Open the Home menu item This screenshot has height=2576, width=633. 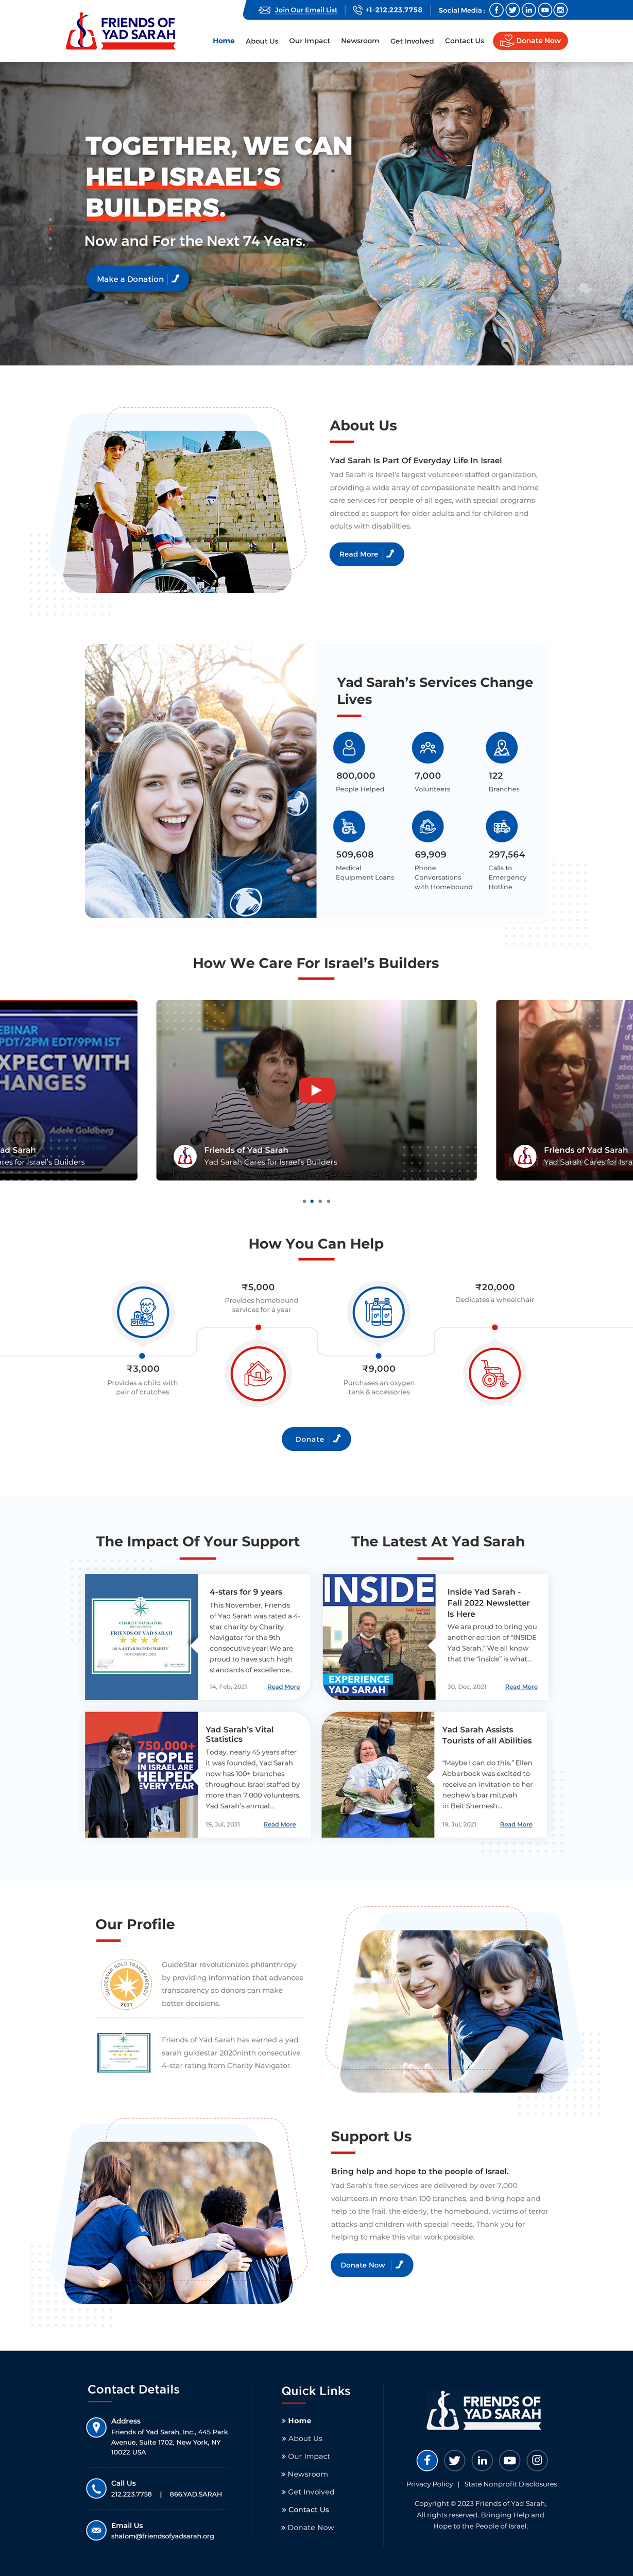click(224, 41)
